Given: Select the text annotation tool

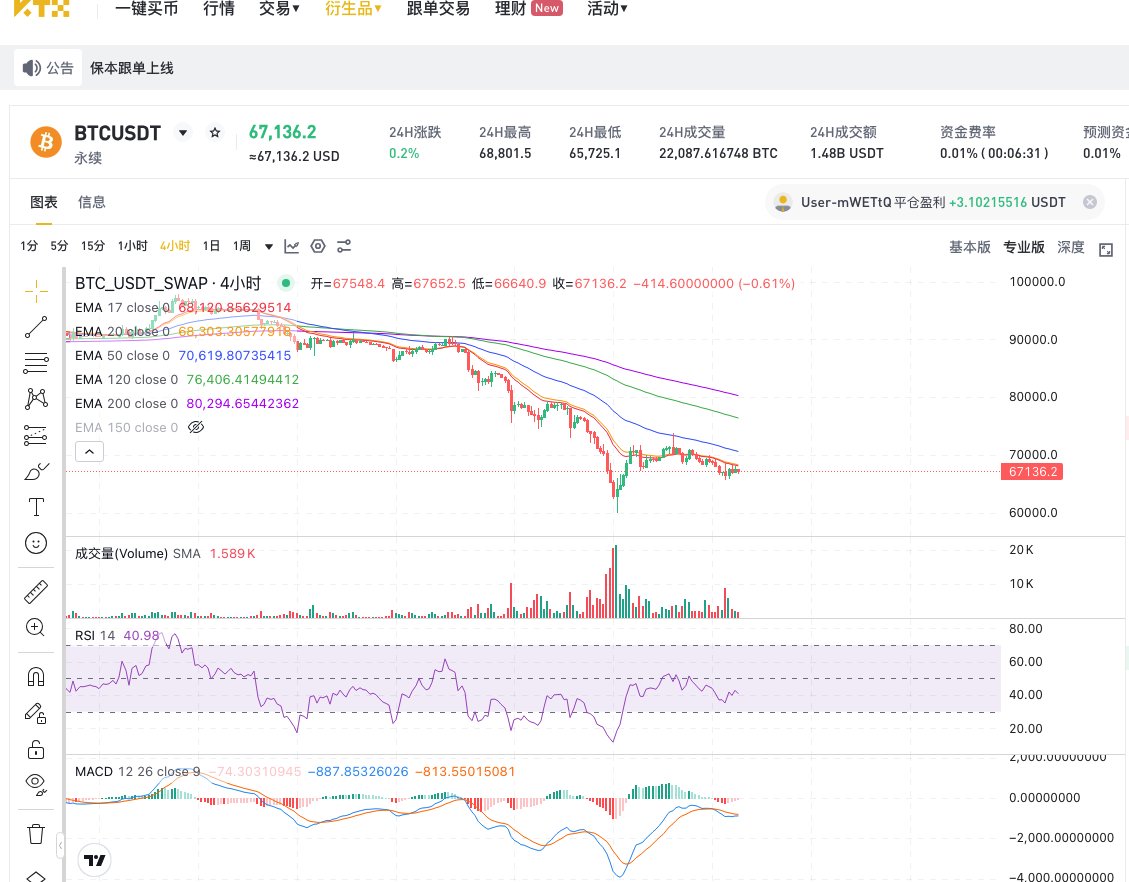Looking at the screenshot, I should pos(36,507).
